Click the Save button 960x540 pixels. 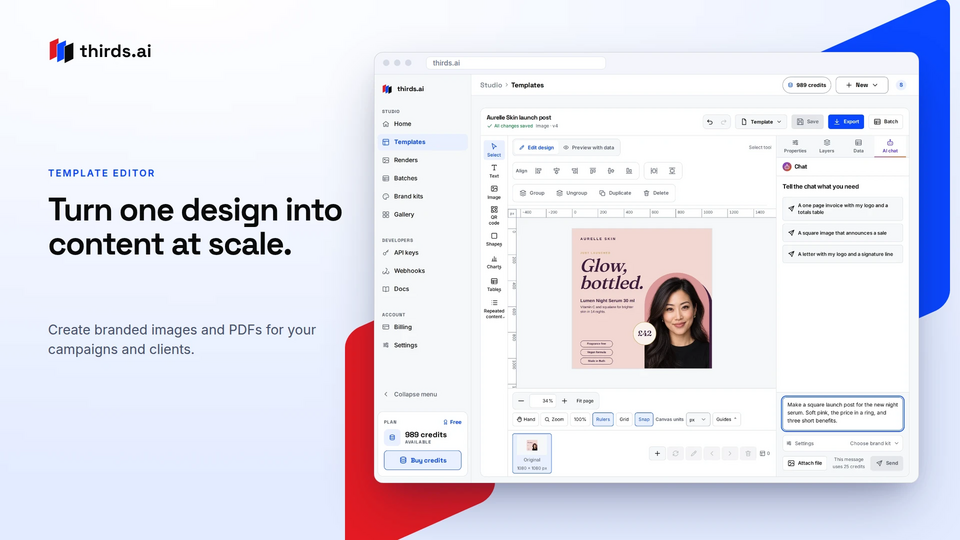pos(808,122)
